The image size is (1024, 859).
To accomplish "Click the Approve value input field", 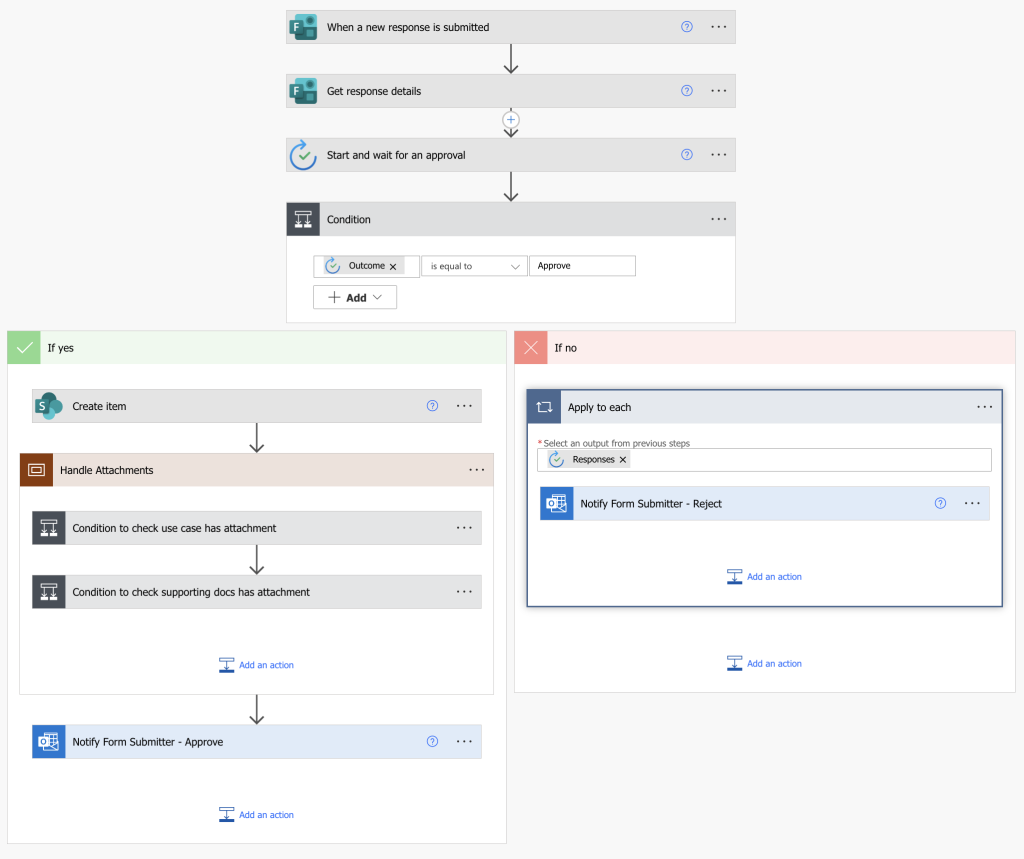I will click(x=582, y=265).
